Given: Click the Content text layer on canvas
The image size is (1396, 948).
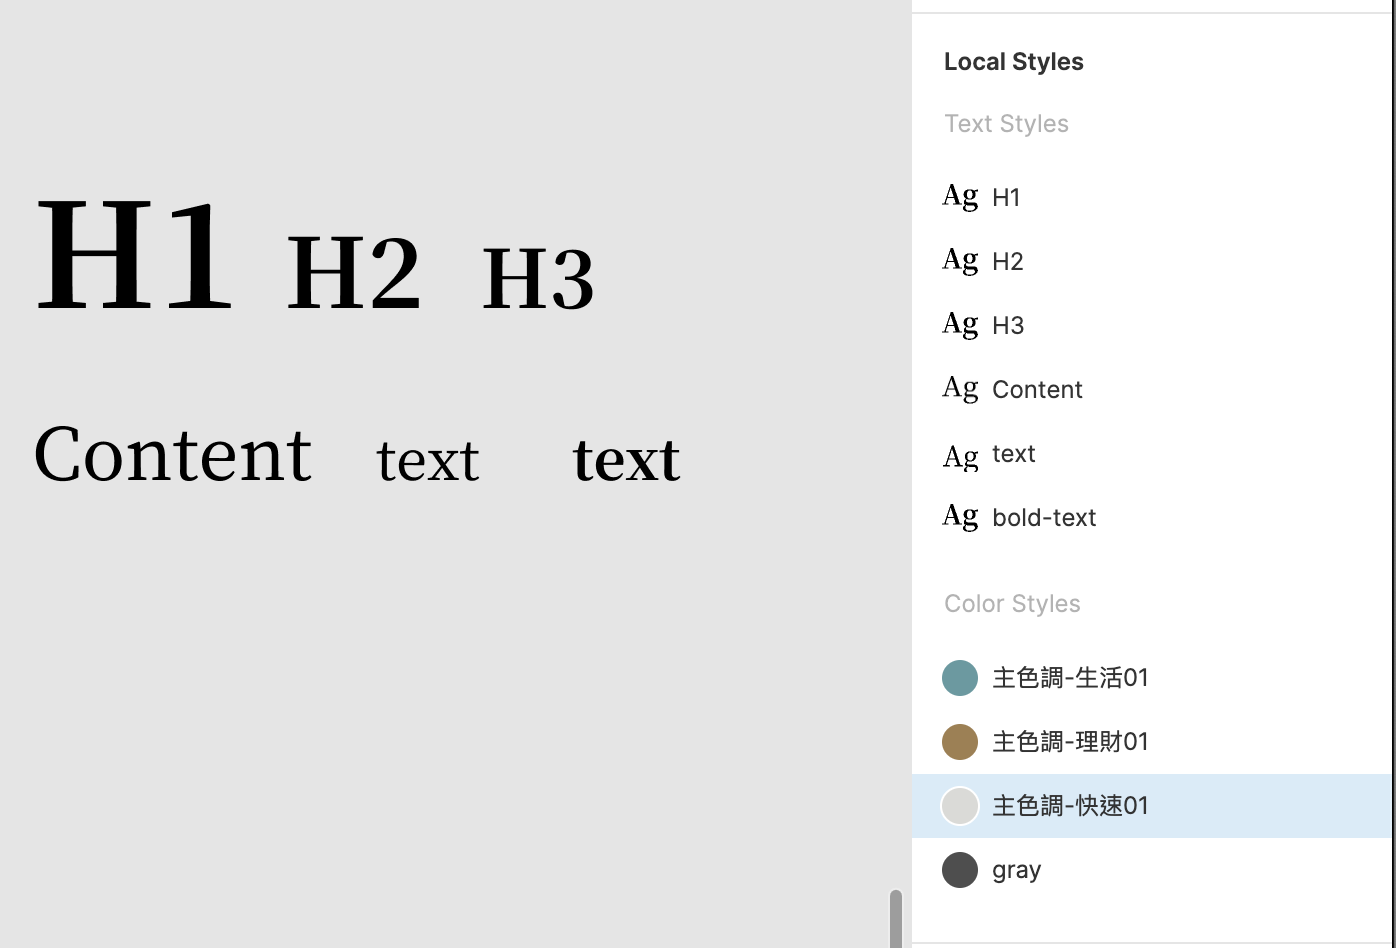Looking at the screenshot, I should click(173, 454).
